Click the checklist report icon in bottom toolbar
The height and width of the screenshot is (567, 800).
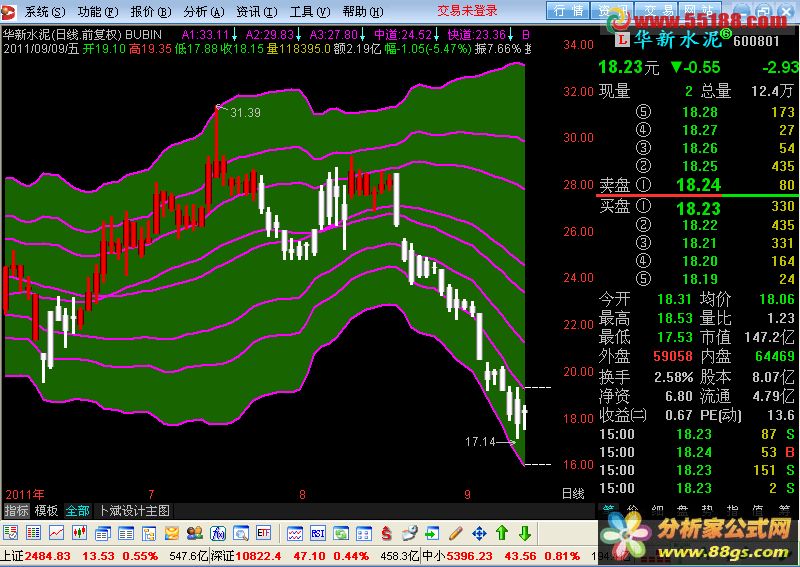pyautogui.click(x=10, y=533)
